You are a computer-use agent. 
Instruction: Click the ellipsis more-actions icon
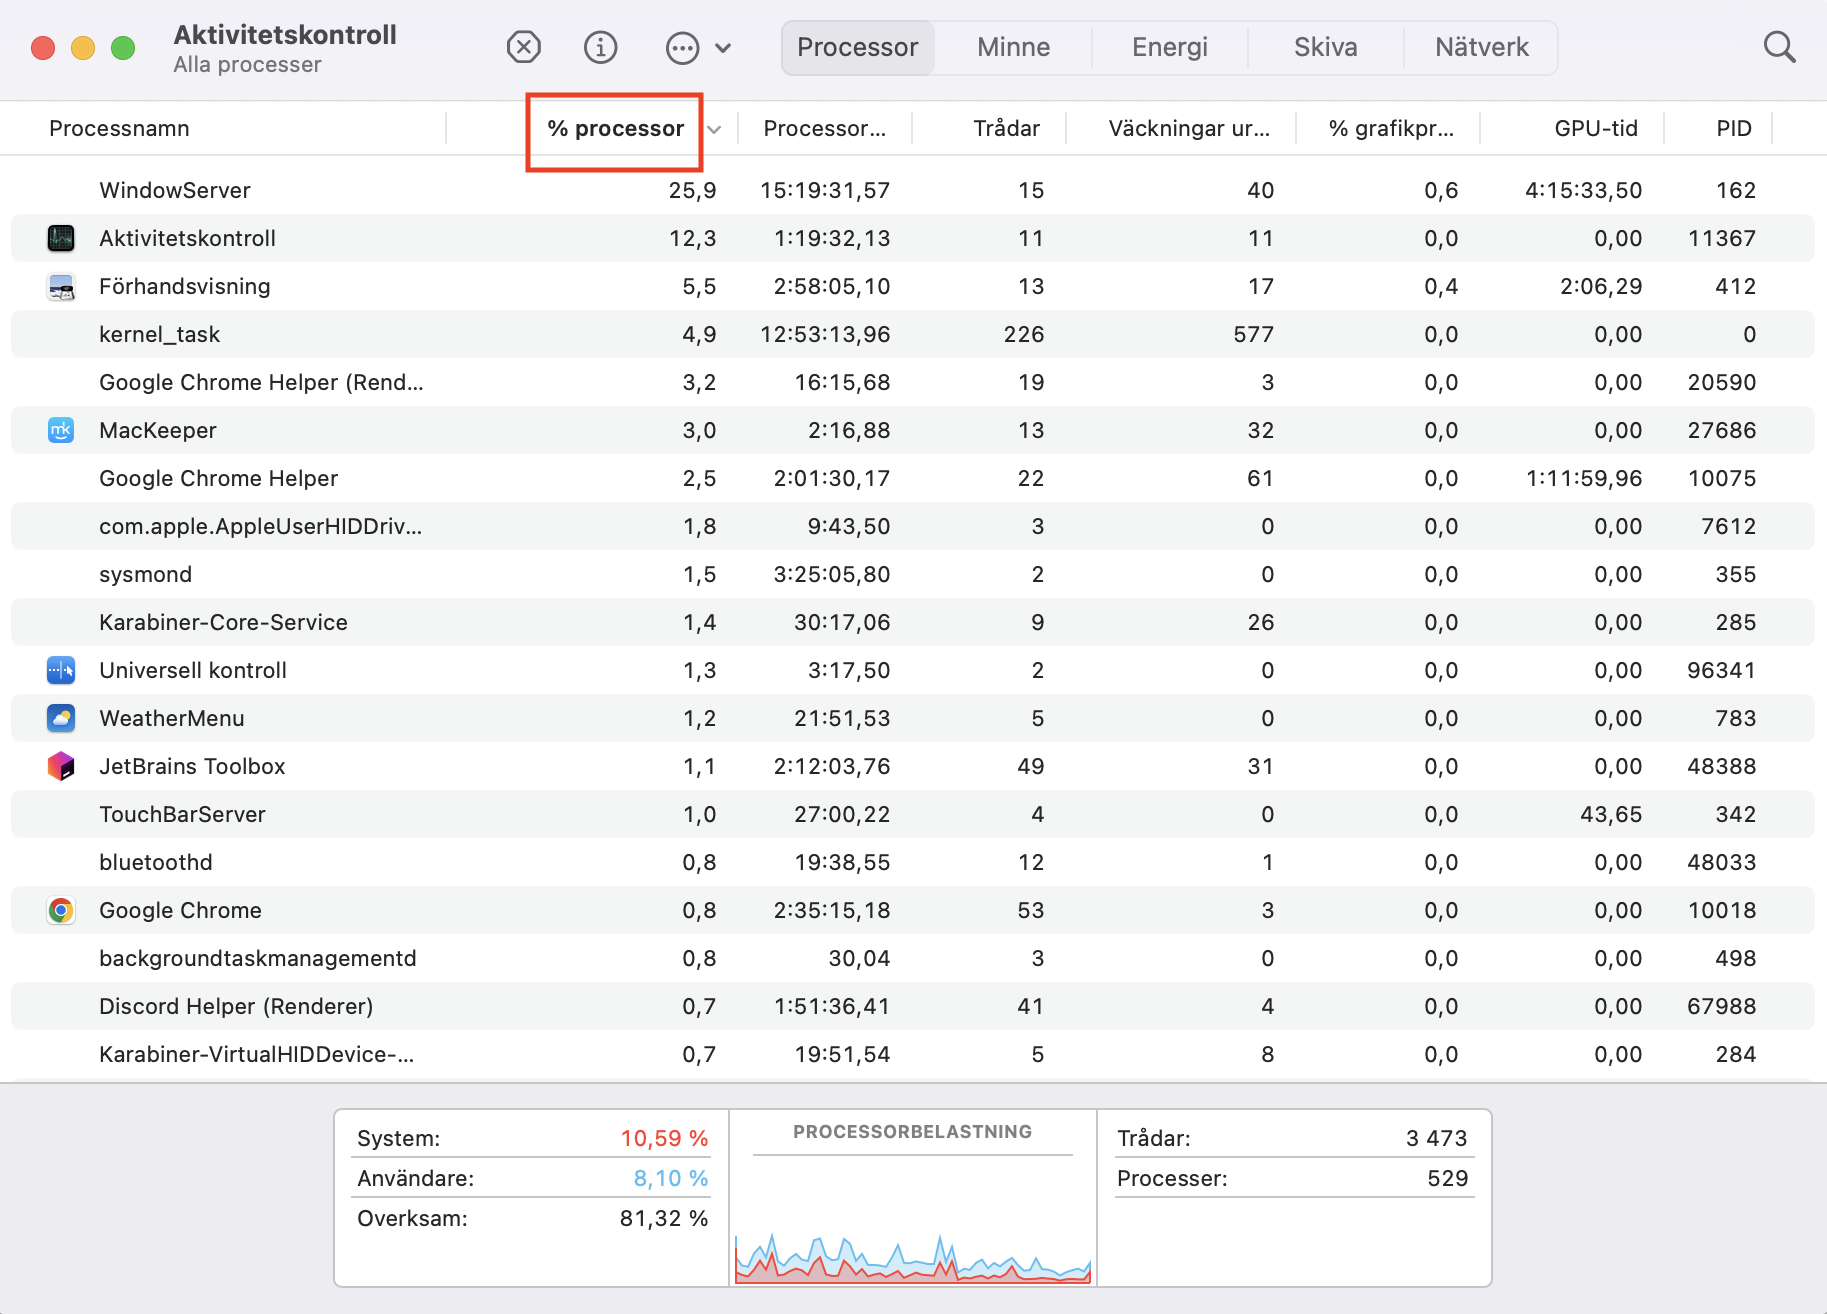pyautogui.click(x=682, y=47)
